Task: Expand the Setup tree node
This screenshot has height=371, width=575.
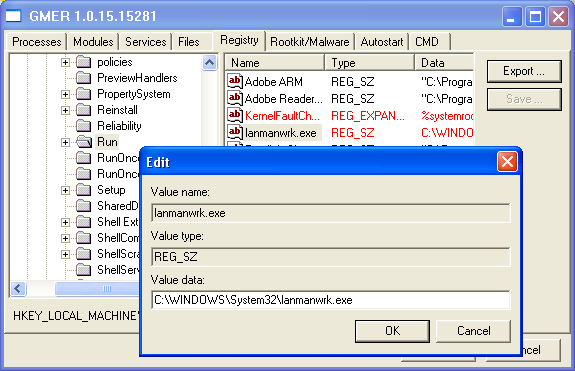Action: (65, 190)
